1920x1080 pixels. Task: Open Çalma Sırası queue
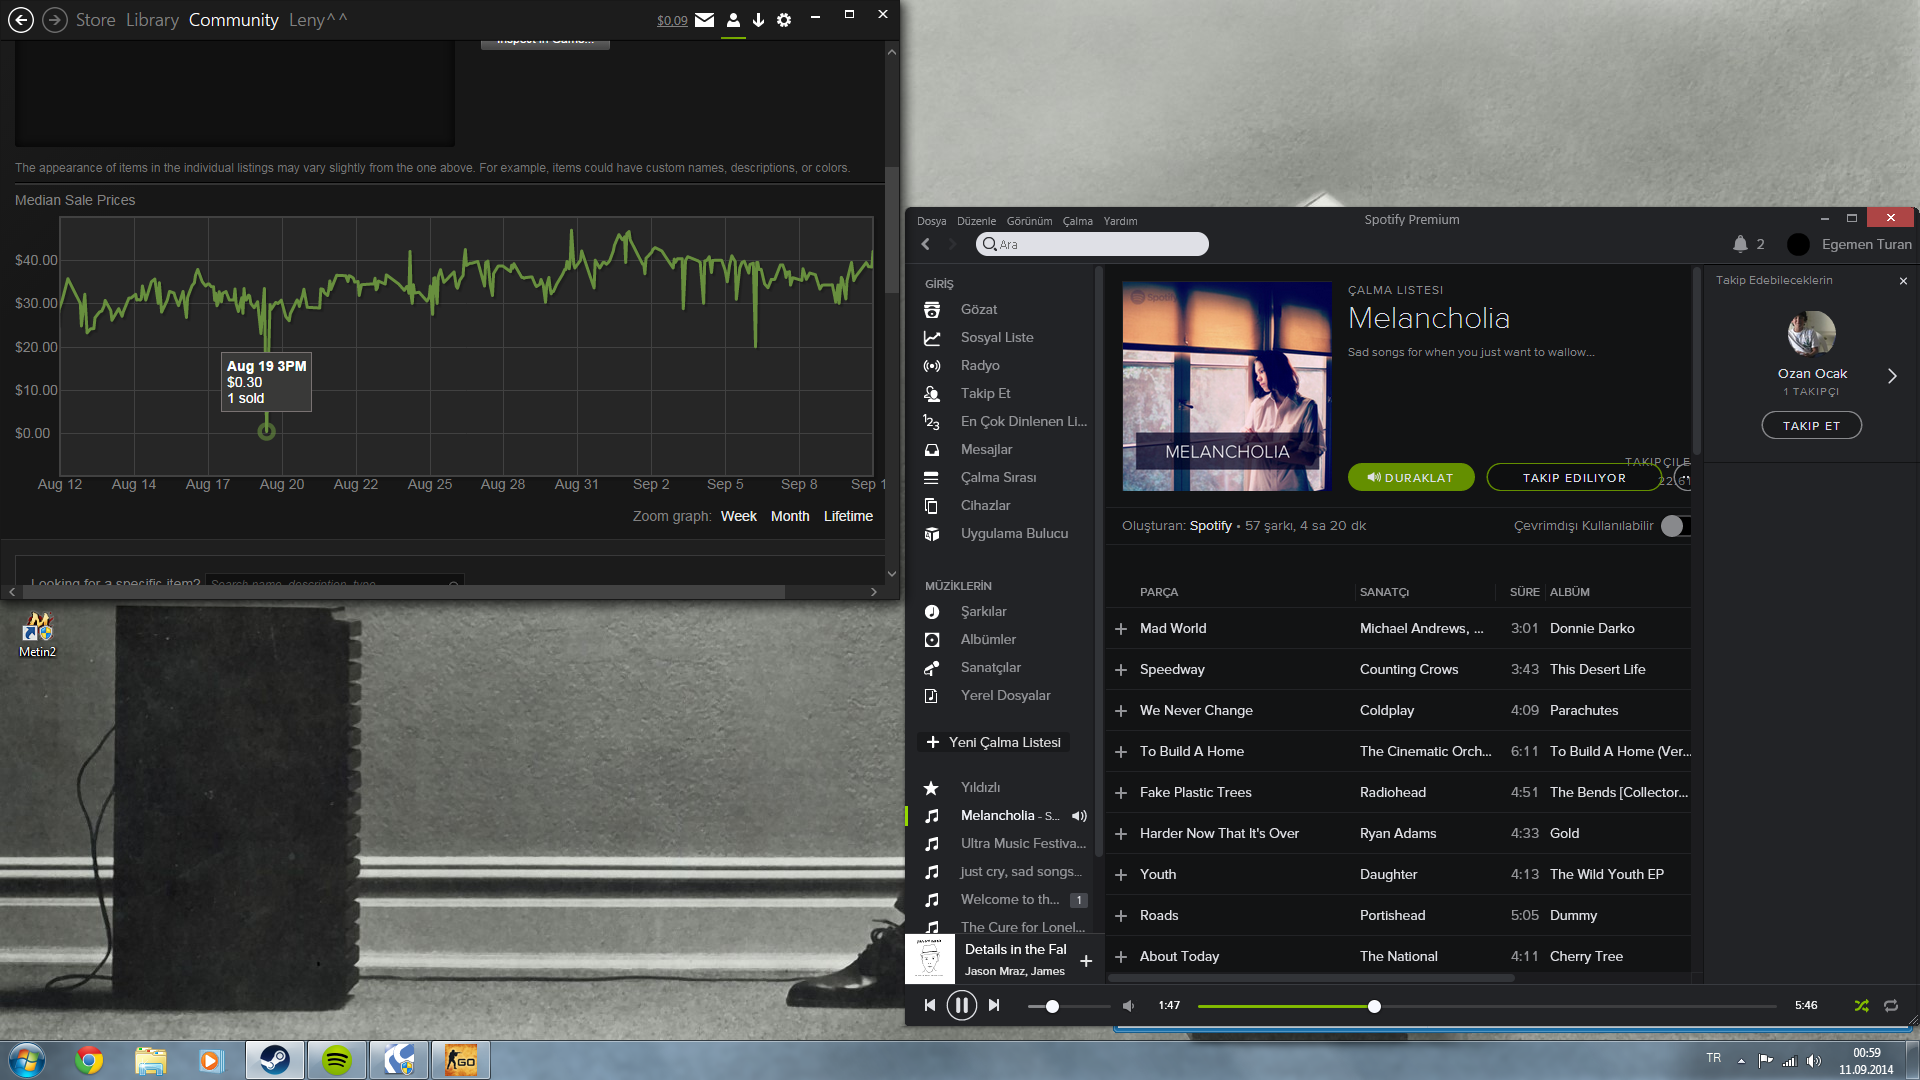tap(998, 477)
